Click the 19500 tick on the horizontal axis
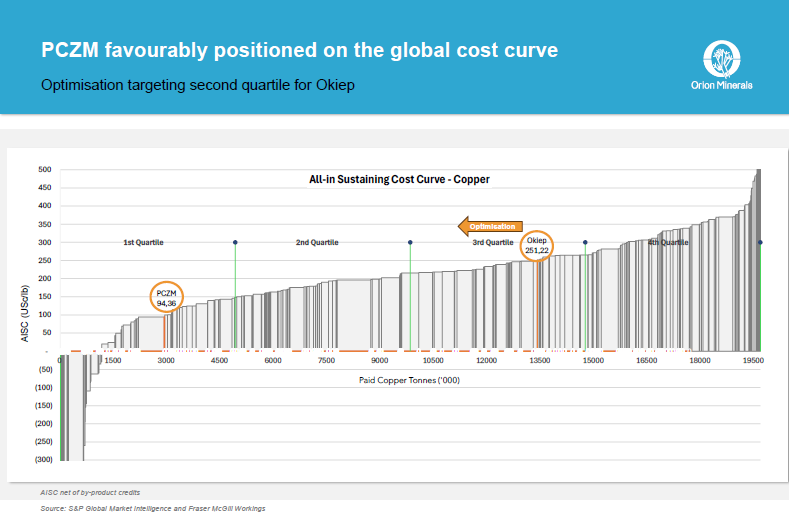Viewport: 789px width, 512px height. tap(753, 361)
